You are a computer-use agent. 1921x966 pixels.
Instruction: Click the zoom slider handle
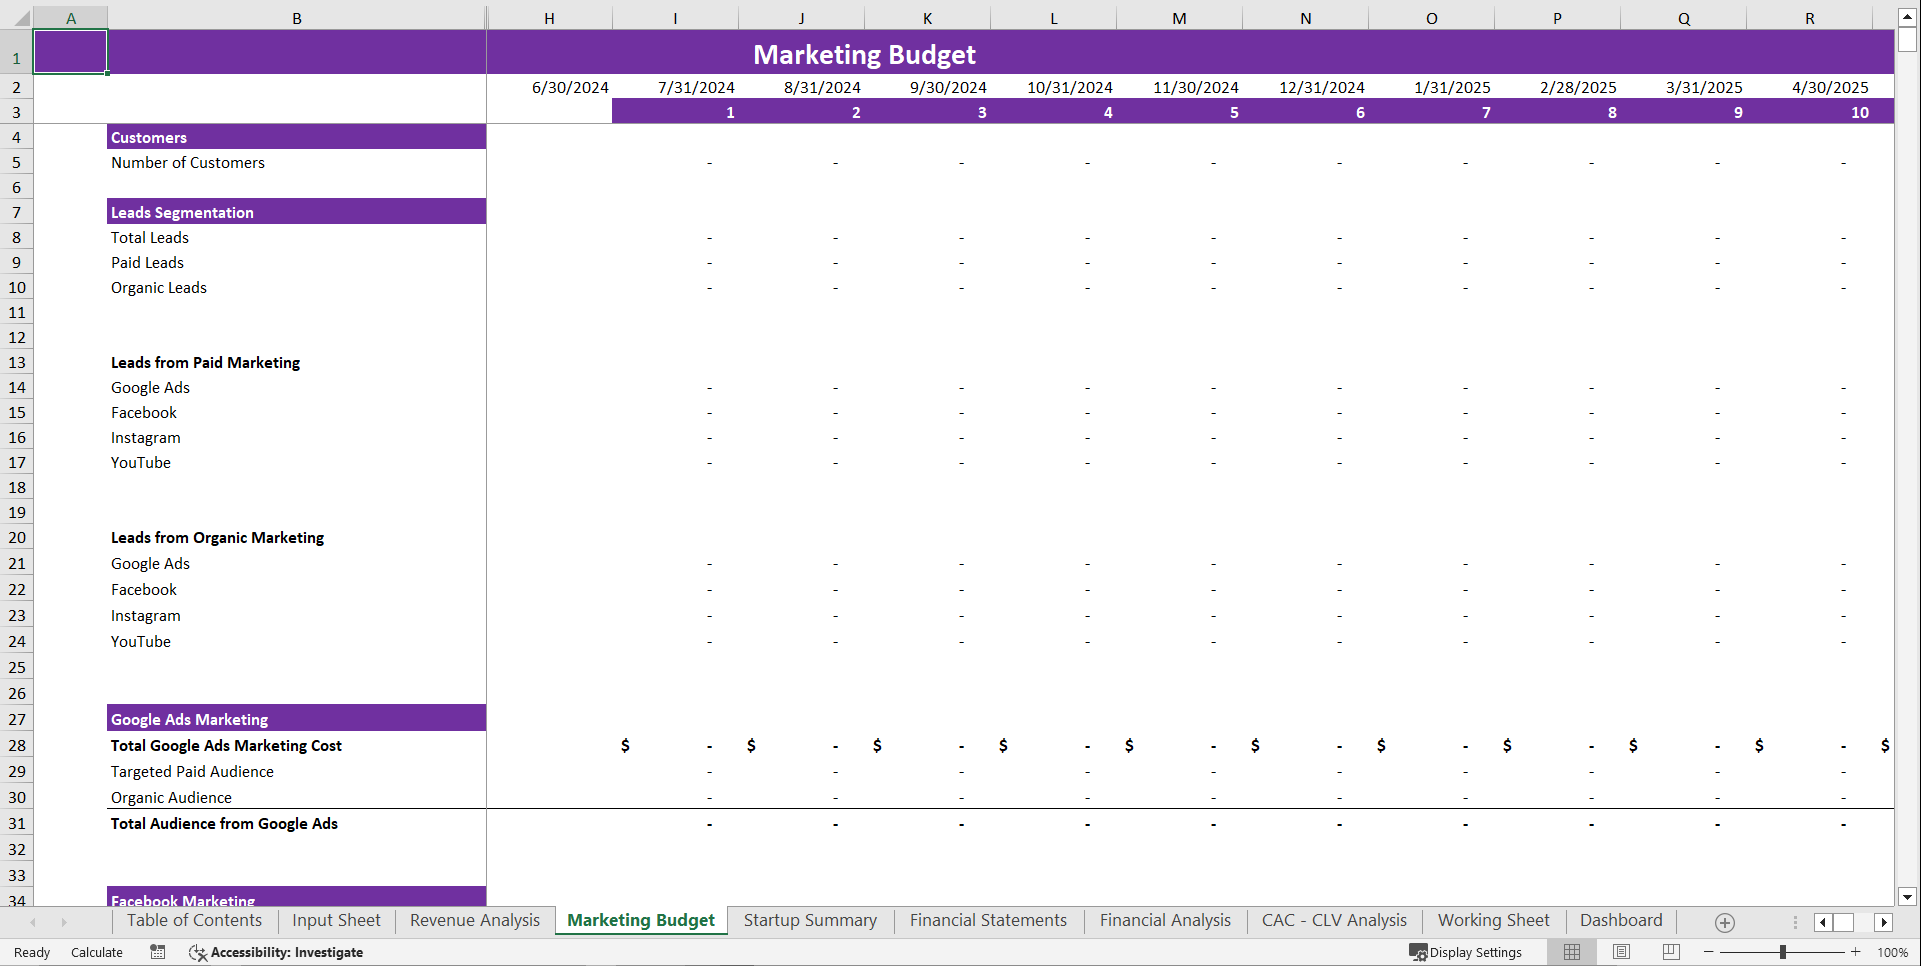click(1783, 952)
